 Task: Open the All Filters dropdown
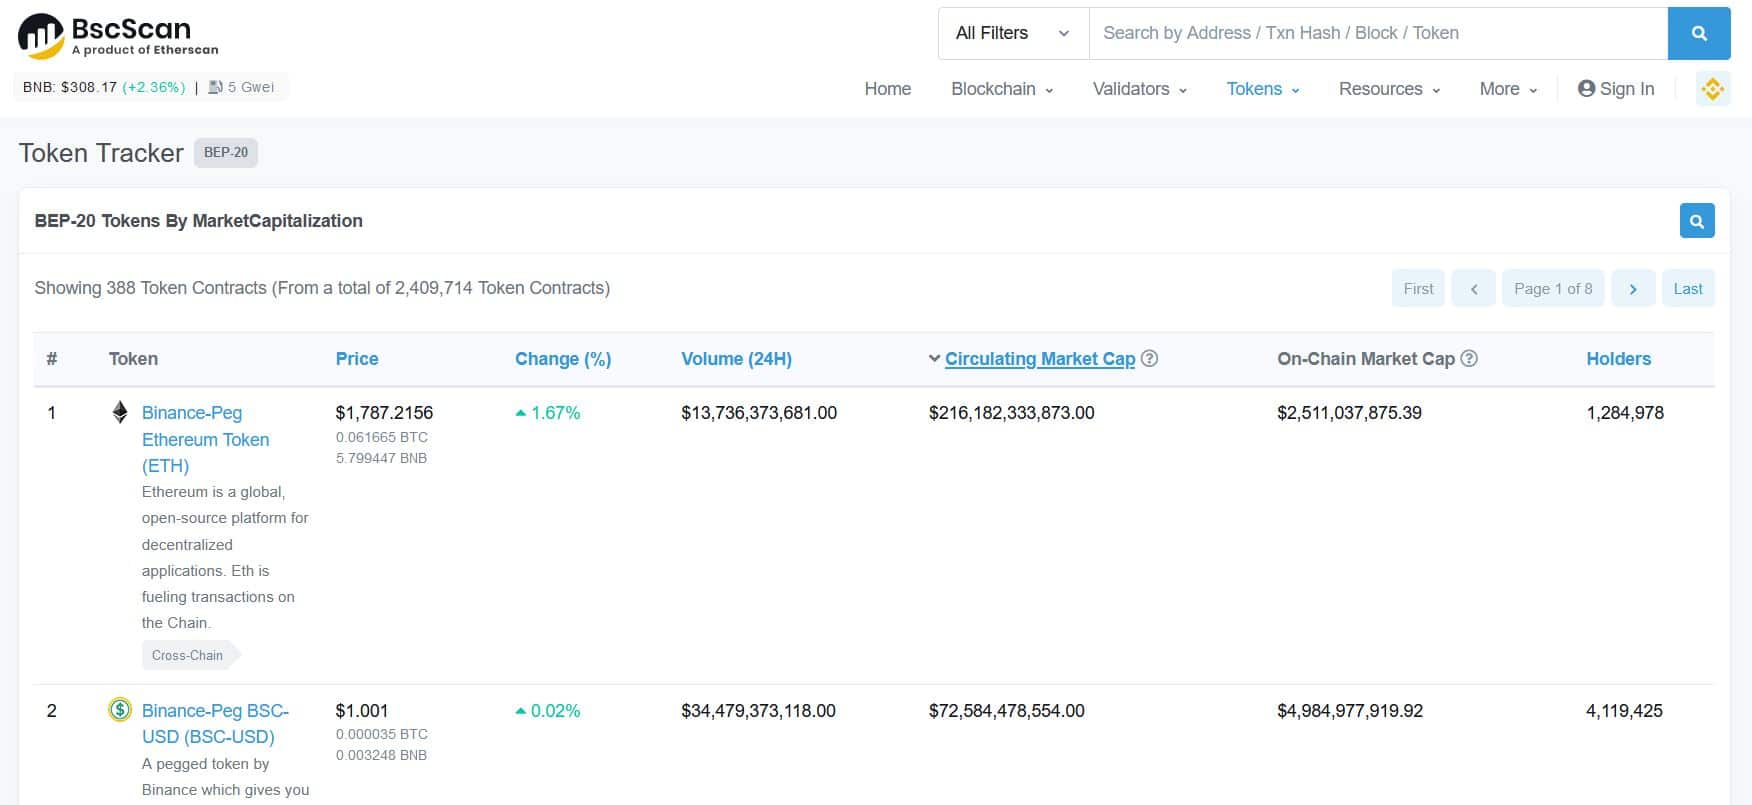click(x=1013, y=33)
